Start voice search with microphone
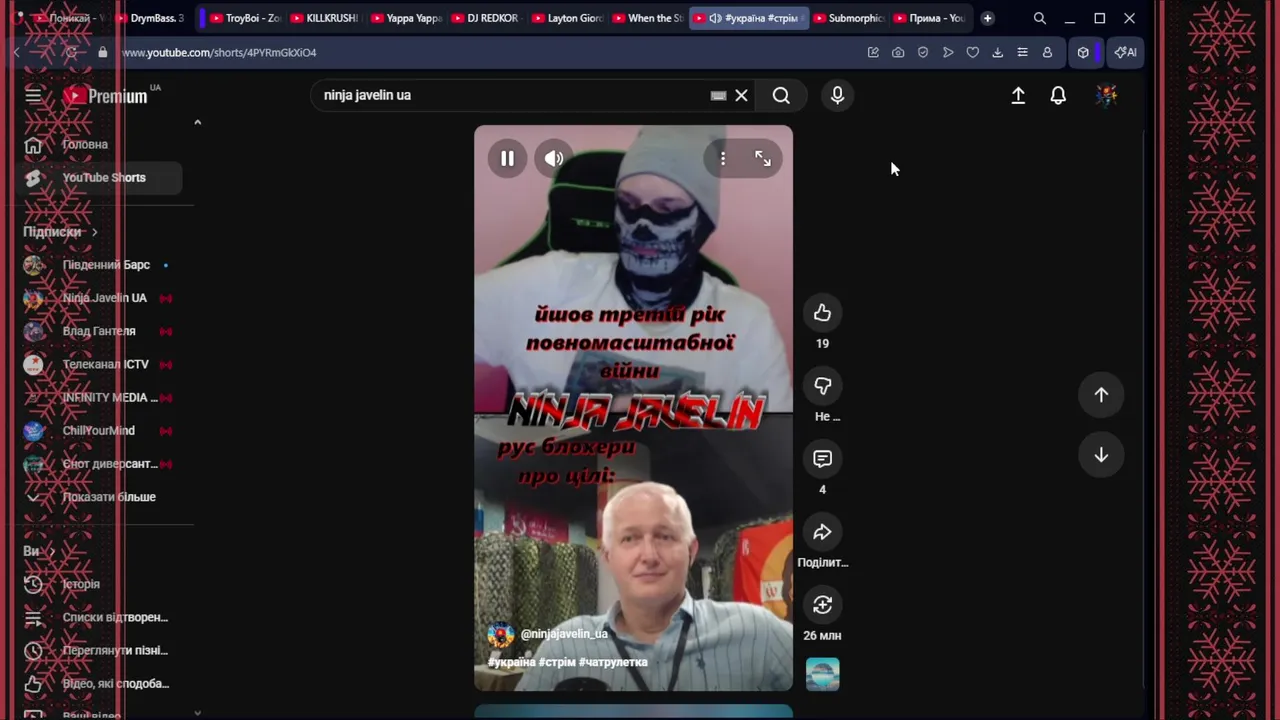1280x720 pixels. tap(838, 95)
